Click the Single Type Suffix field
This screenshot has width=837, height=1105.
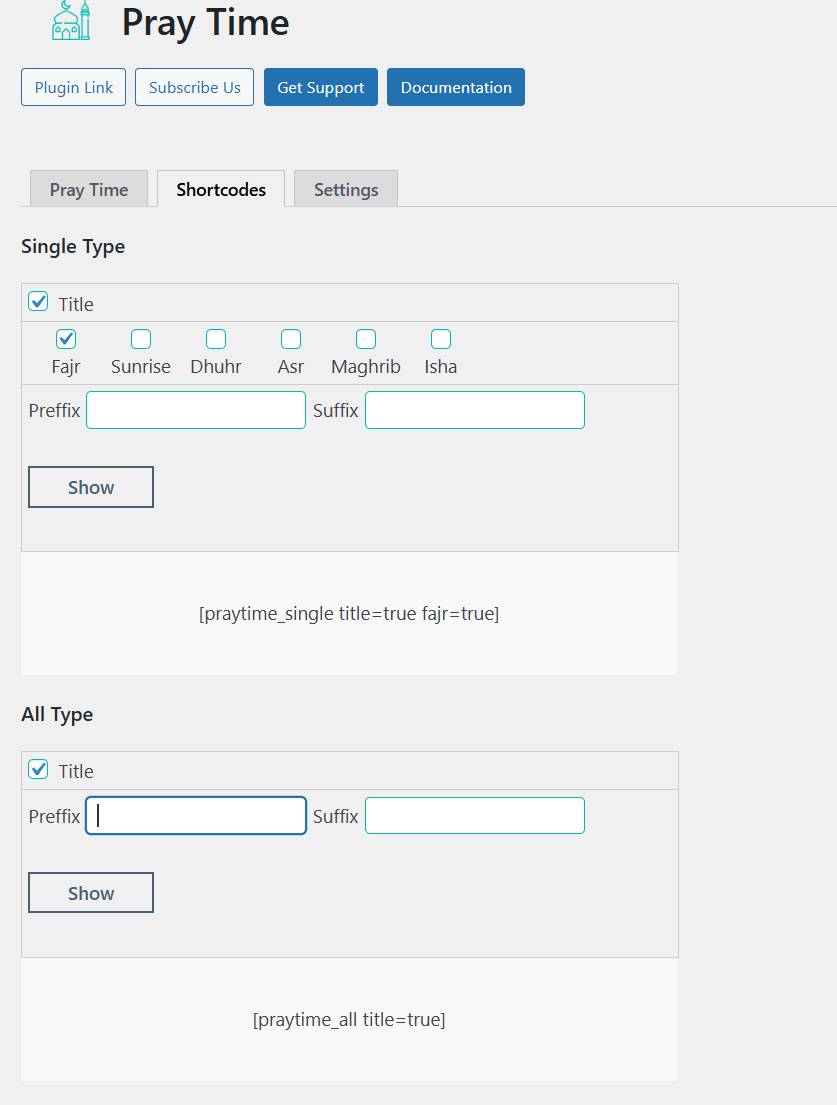point(475,410)
